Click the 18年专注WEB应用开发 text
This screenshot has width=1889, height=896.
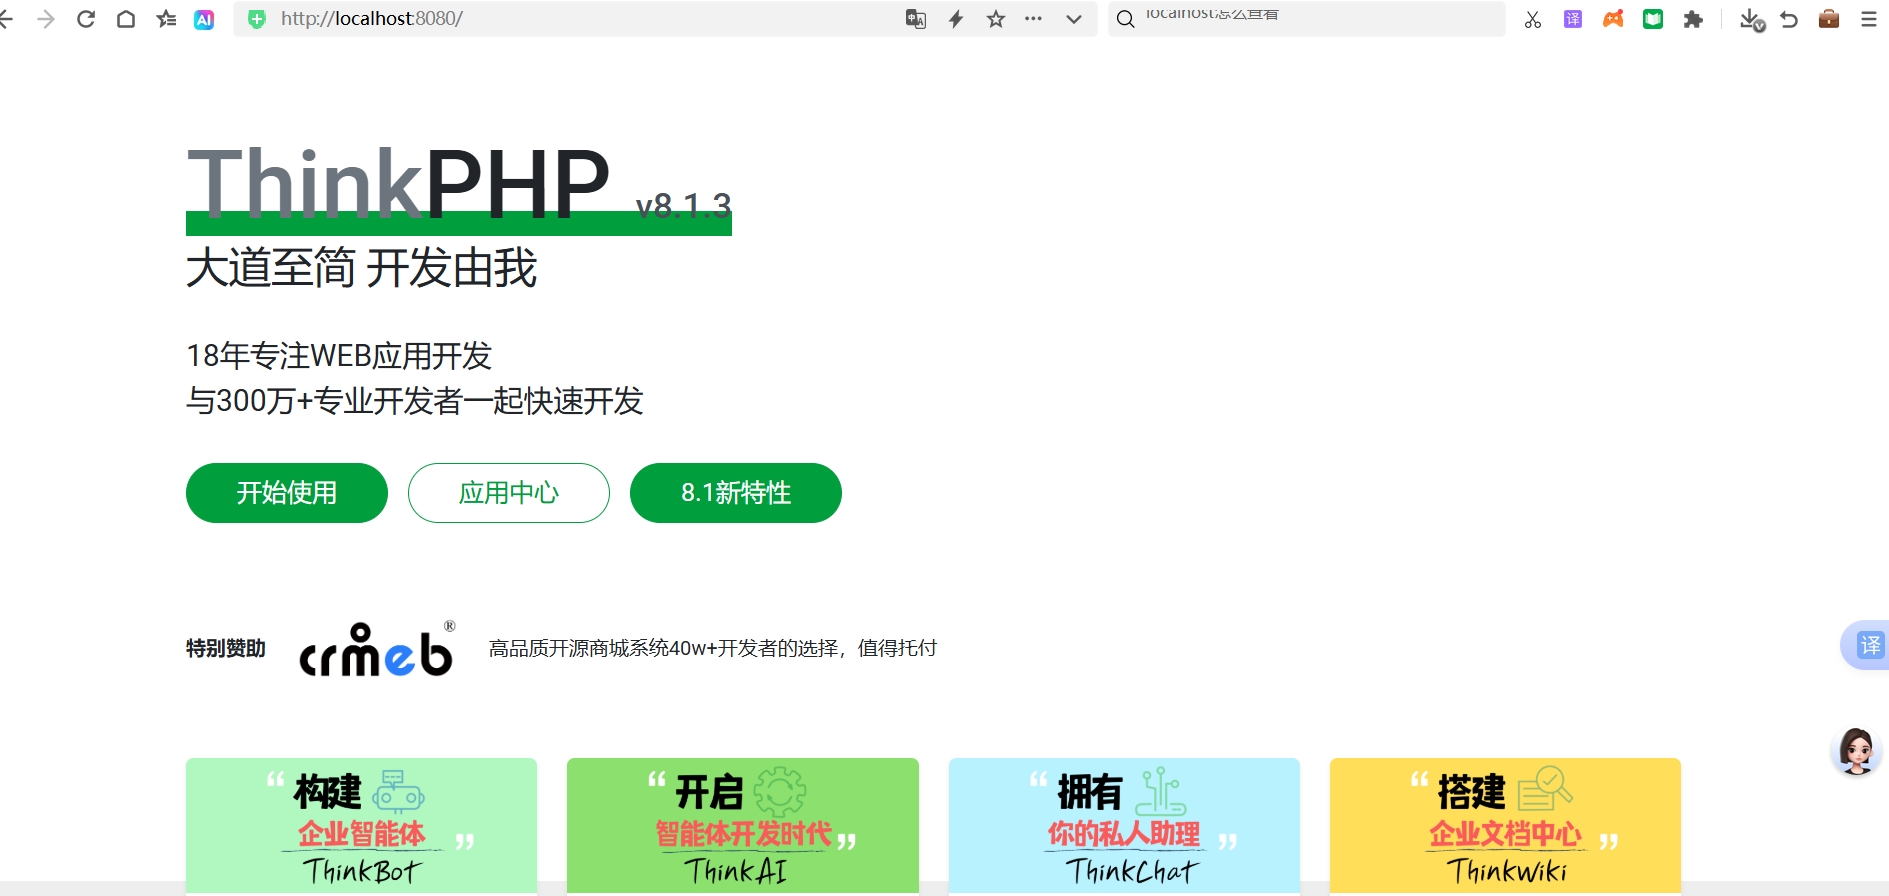[x=339, y=356]
